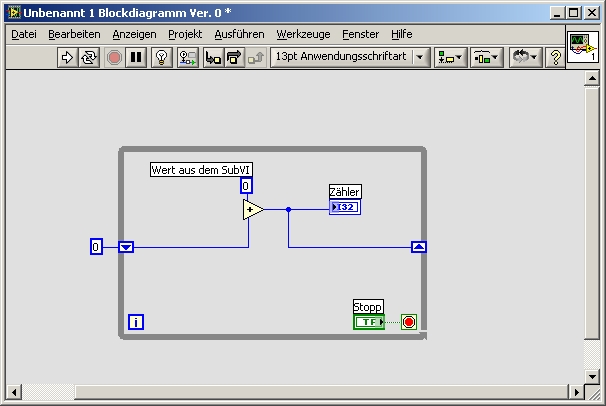This screenshot has height=406, width=606.
Task: Select the left shift register
Action: (126, 247)
